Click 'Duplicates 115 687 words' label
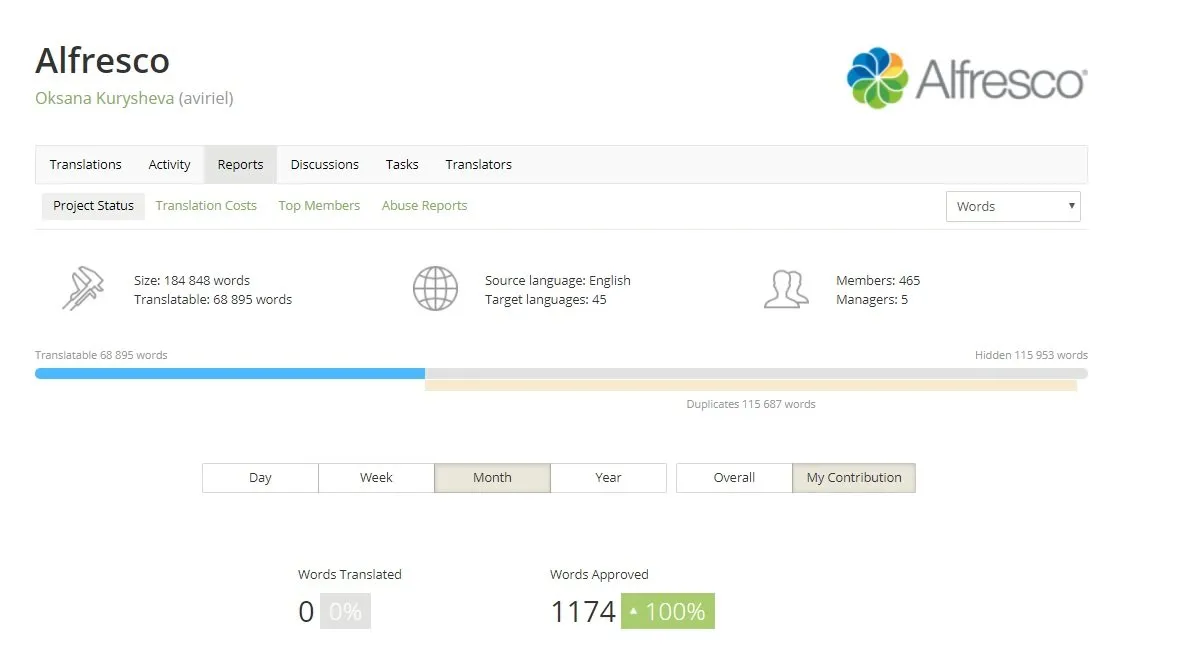Viewport: 1181px width, 661px height. (751, 404)
